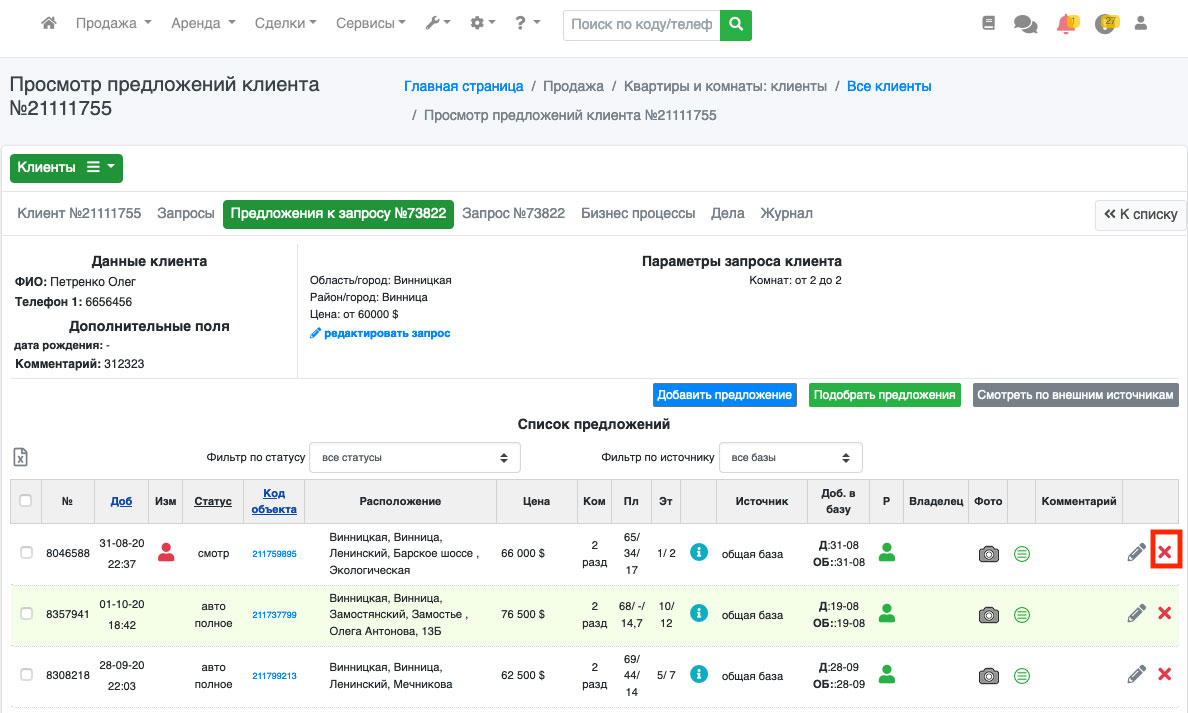Viewport: 1188px width, 713px height.
Task: Toggle select-all checkbox in table header
Action: (x=25, y=501)
